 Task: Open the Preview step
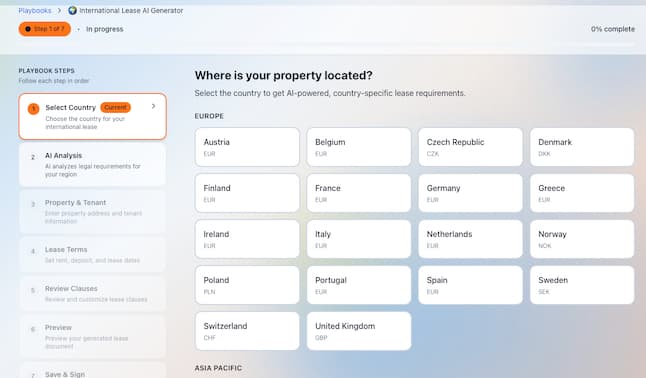point(93,336)
